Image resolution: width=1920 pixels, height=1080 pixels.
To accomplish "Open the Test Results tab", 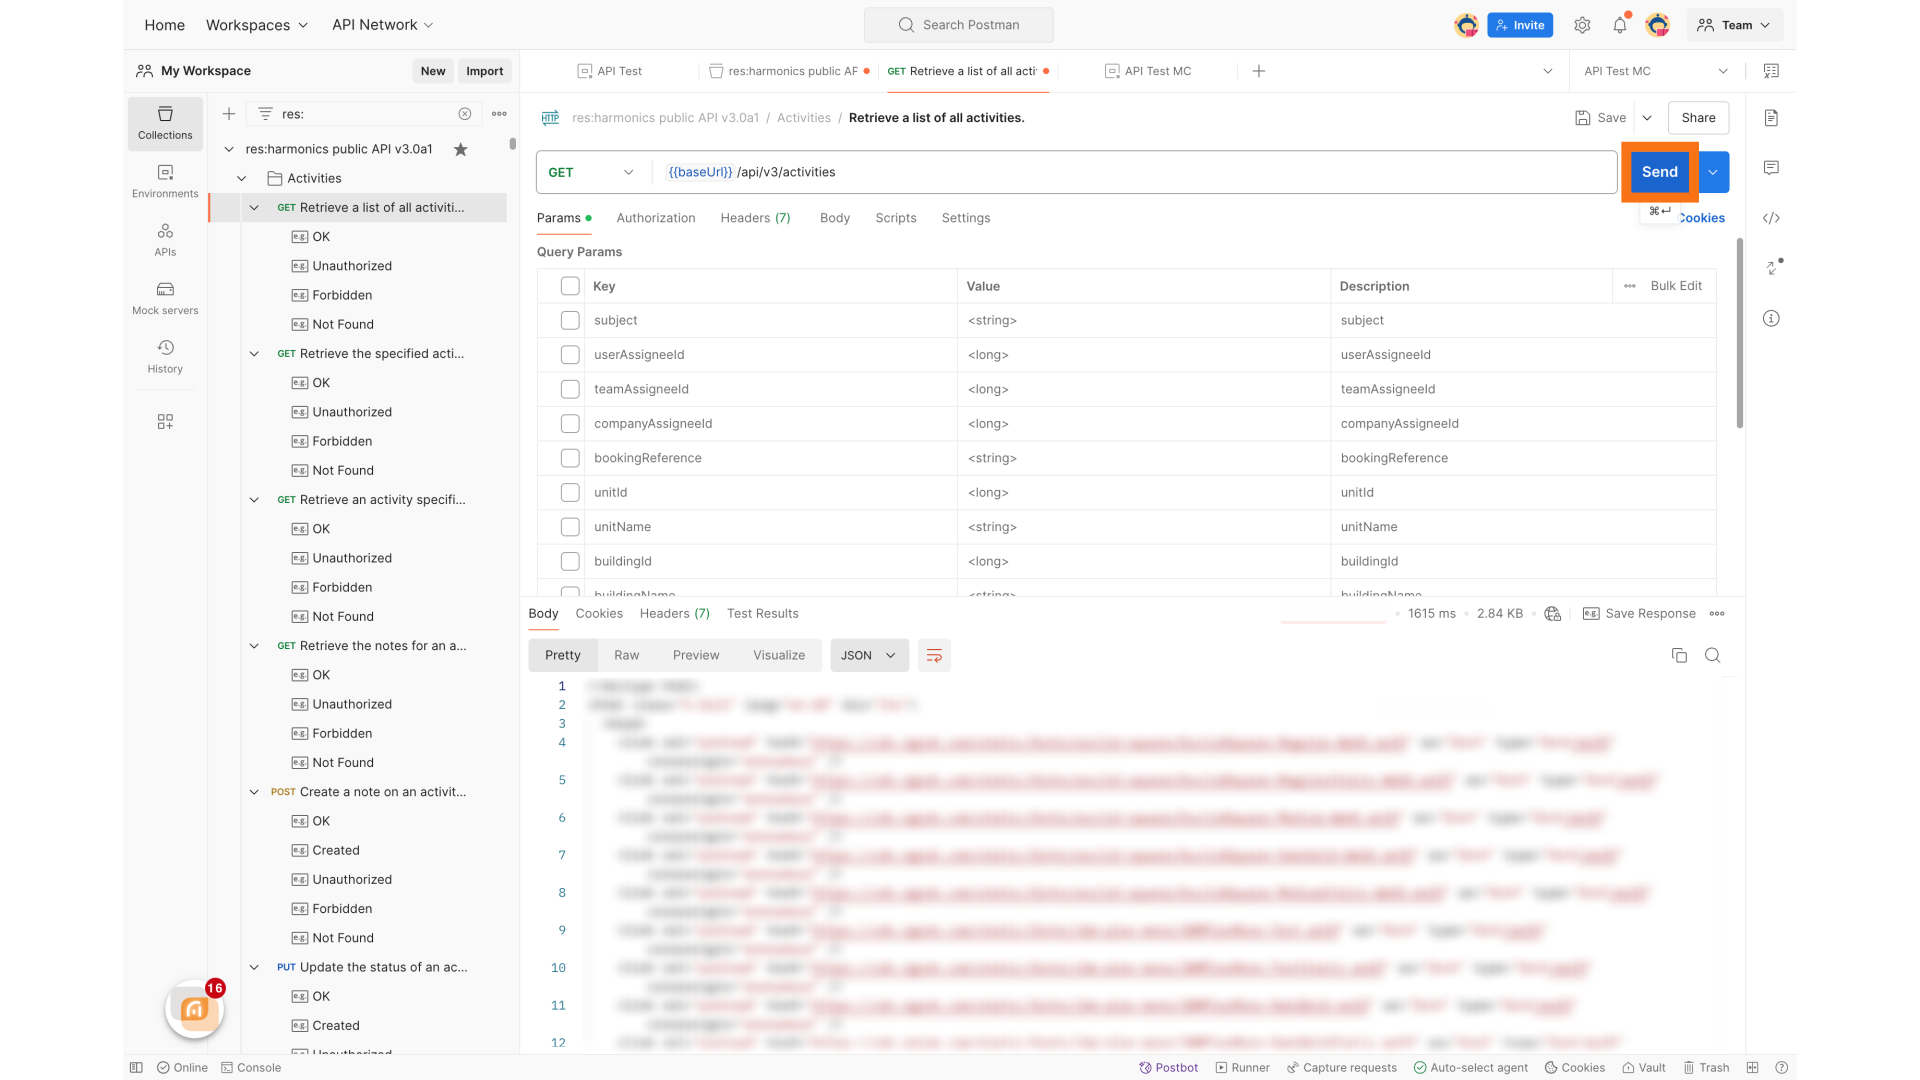I will click(x=763, y=613).
